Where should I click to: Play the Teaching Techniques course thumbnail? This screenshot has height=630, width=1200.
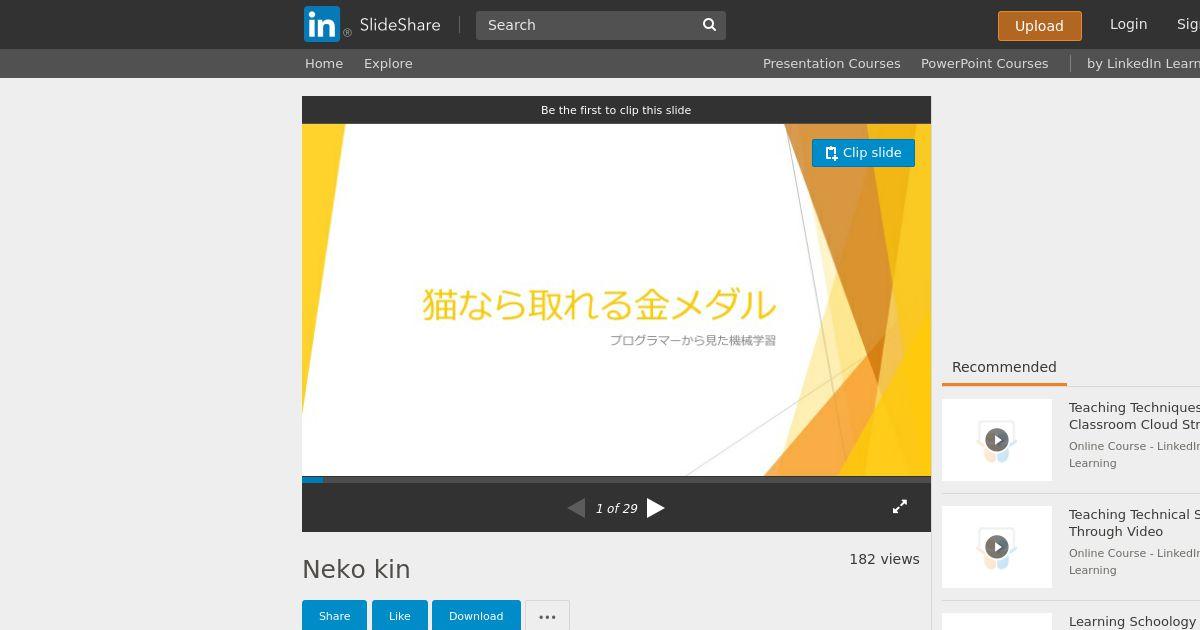pyautogui.click(x=997, y=440)
